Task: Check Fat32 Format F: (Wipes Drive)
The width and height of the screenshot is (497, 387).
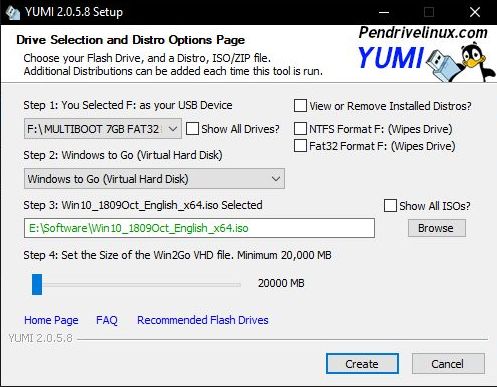Action: click(300, 146)
